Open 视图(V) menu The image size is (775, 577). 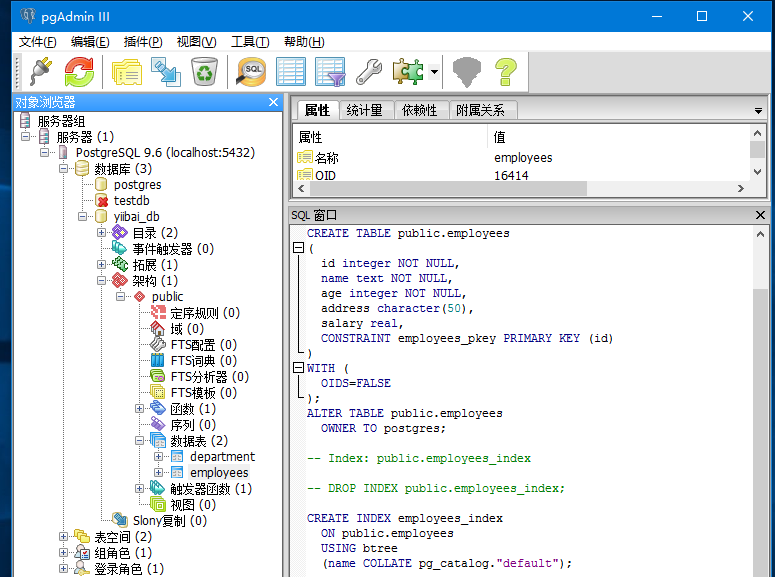coord(197,42)
